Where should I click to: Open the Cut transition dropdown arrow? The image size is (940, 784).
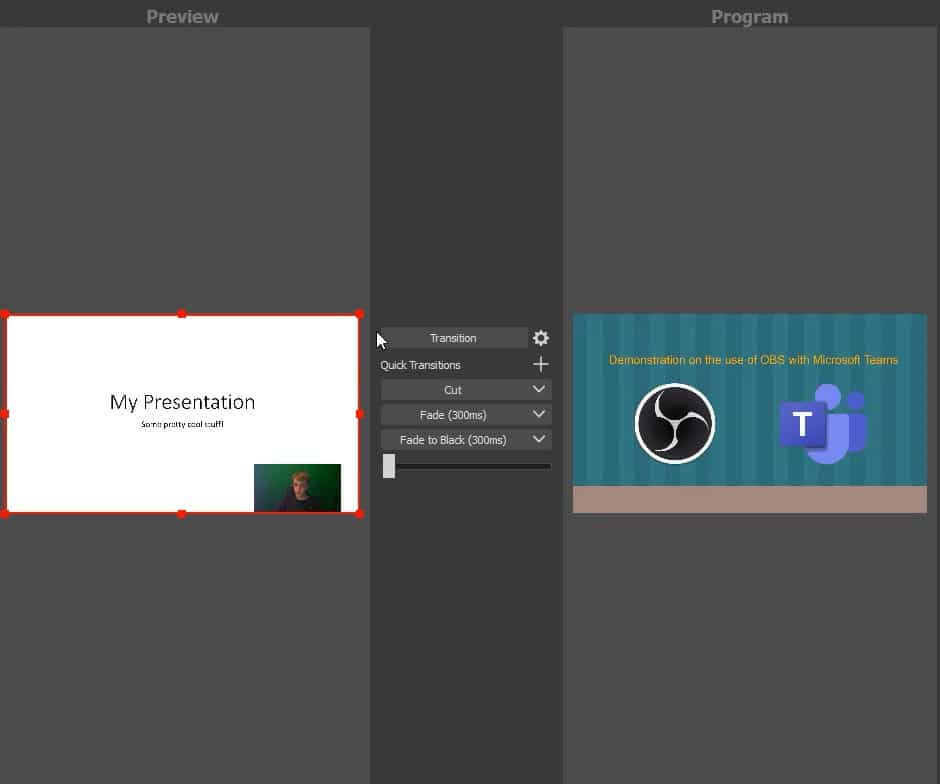(539, 390)
